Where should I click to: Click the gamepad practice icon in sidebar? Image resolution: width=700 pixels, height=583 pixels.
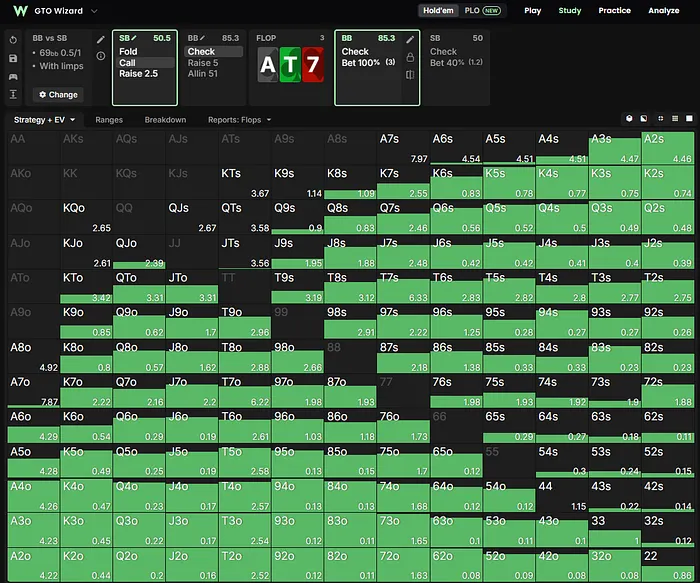pyautogui.click(x=13, y=77)
